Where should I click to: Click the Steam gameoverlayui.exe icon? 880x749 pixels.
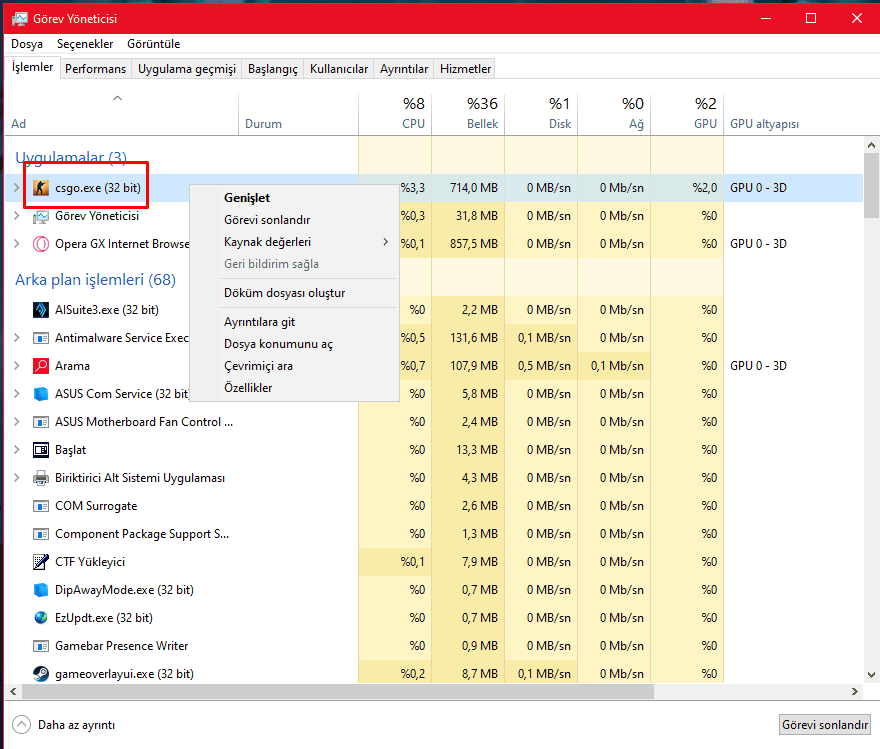[41, 674]
